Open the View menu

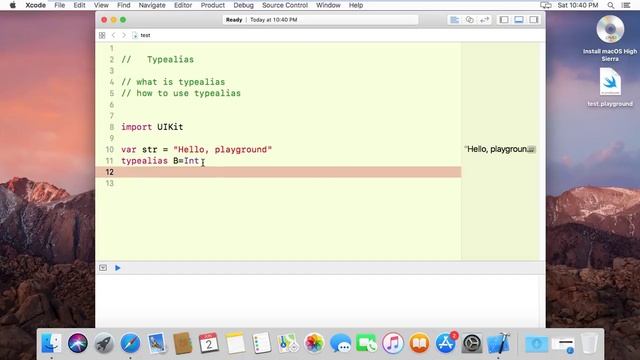[x=101, y=5]
